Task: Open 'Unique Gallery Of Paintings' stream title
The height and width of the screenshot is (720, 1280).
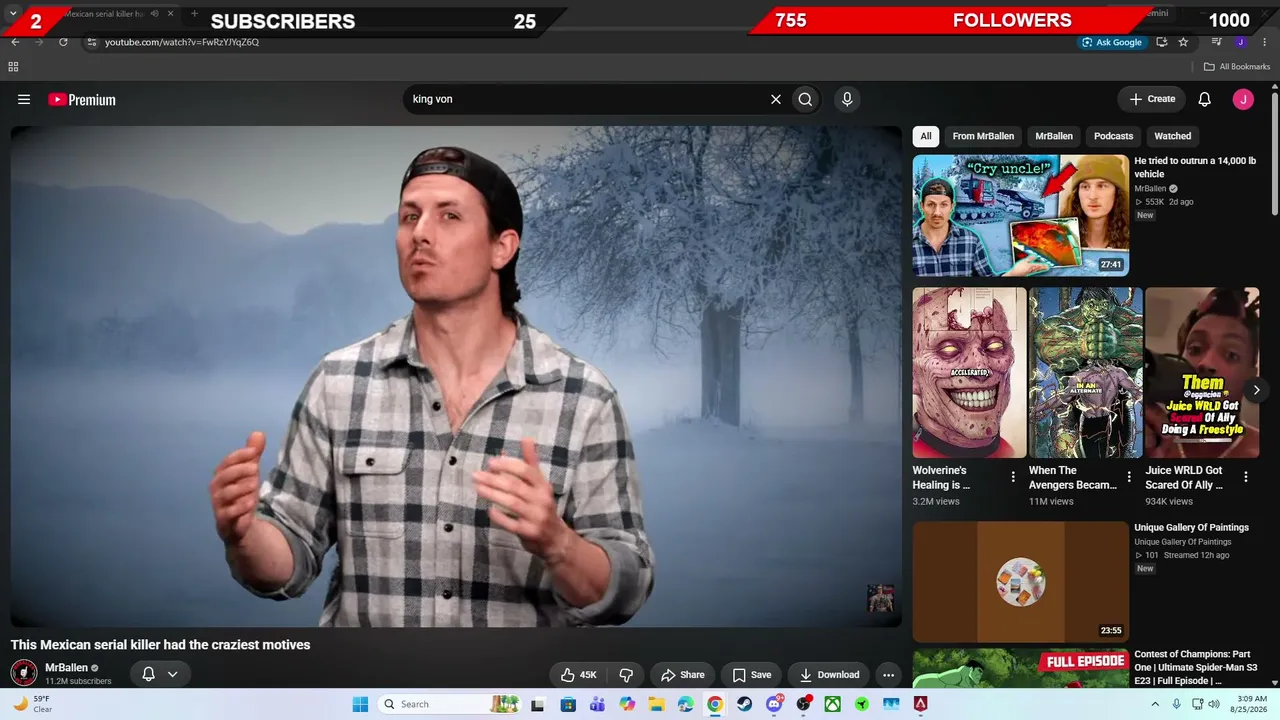Action: point(1191,527)
